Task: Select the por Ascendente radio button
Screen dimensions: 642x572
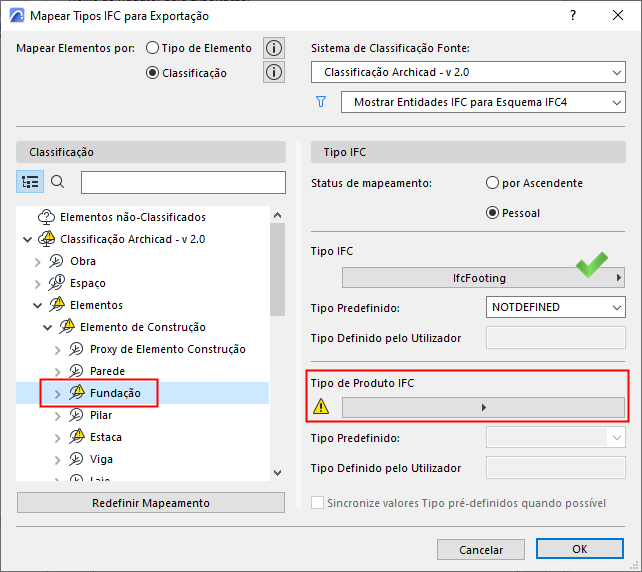Action: click(492, 183)
